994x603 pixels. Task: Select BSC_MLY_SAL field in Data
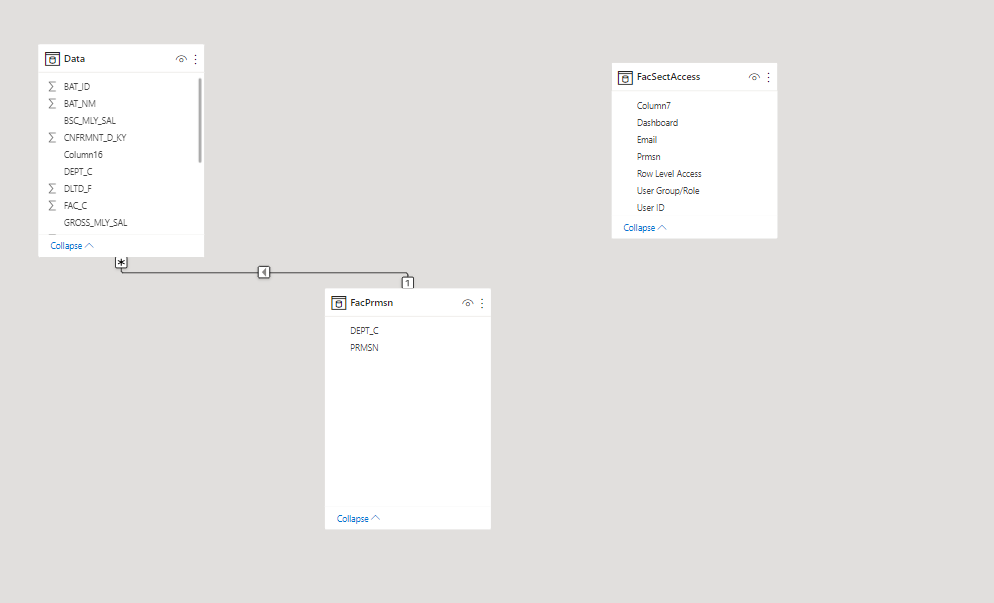(90, 120)
